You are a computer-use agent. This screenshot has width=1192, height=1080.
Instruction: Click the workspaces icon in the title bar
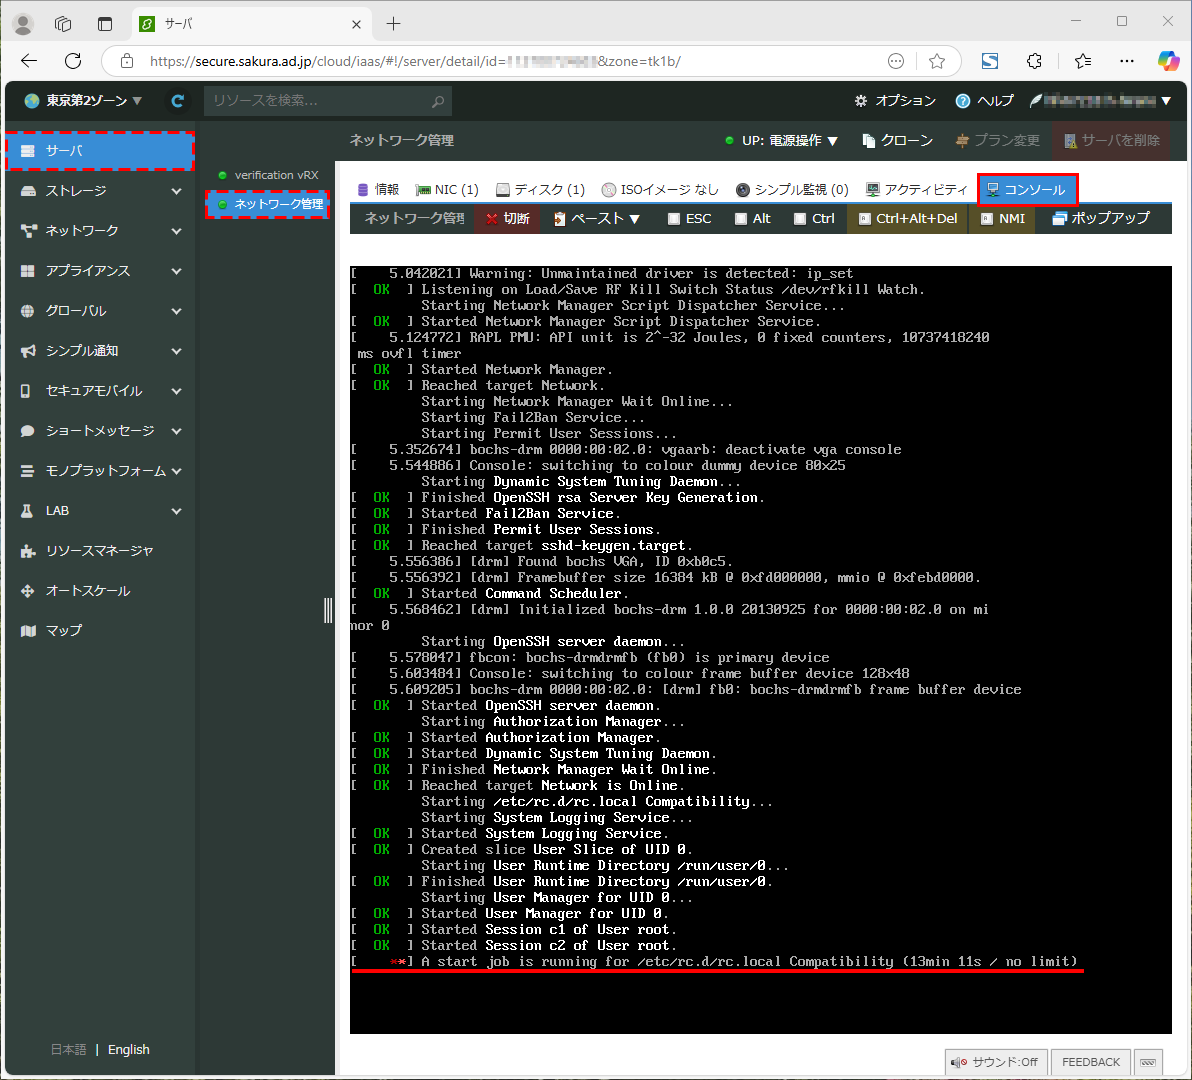(x=63, y=24)
